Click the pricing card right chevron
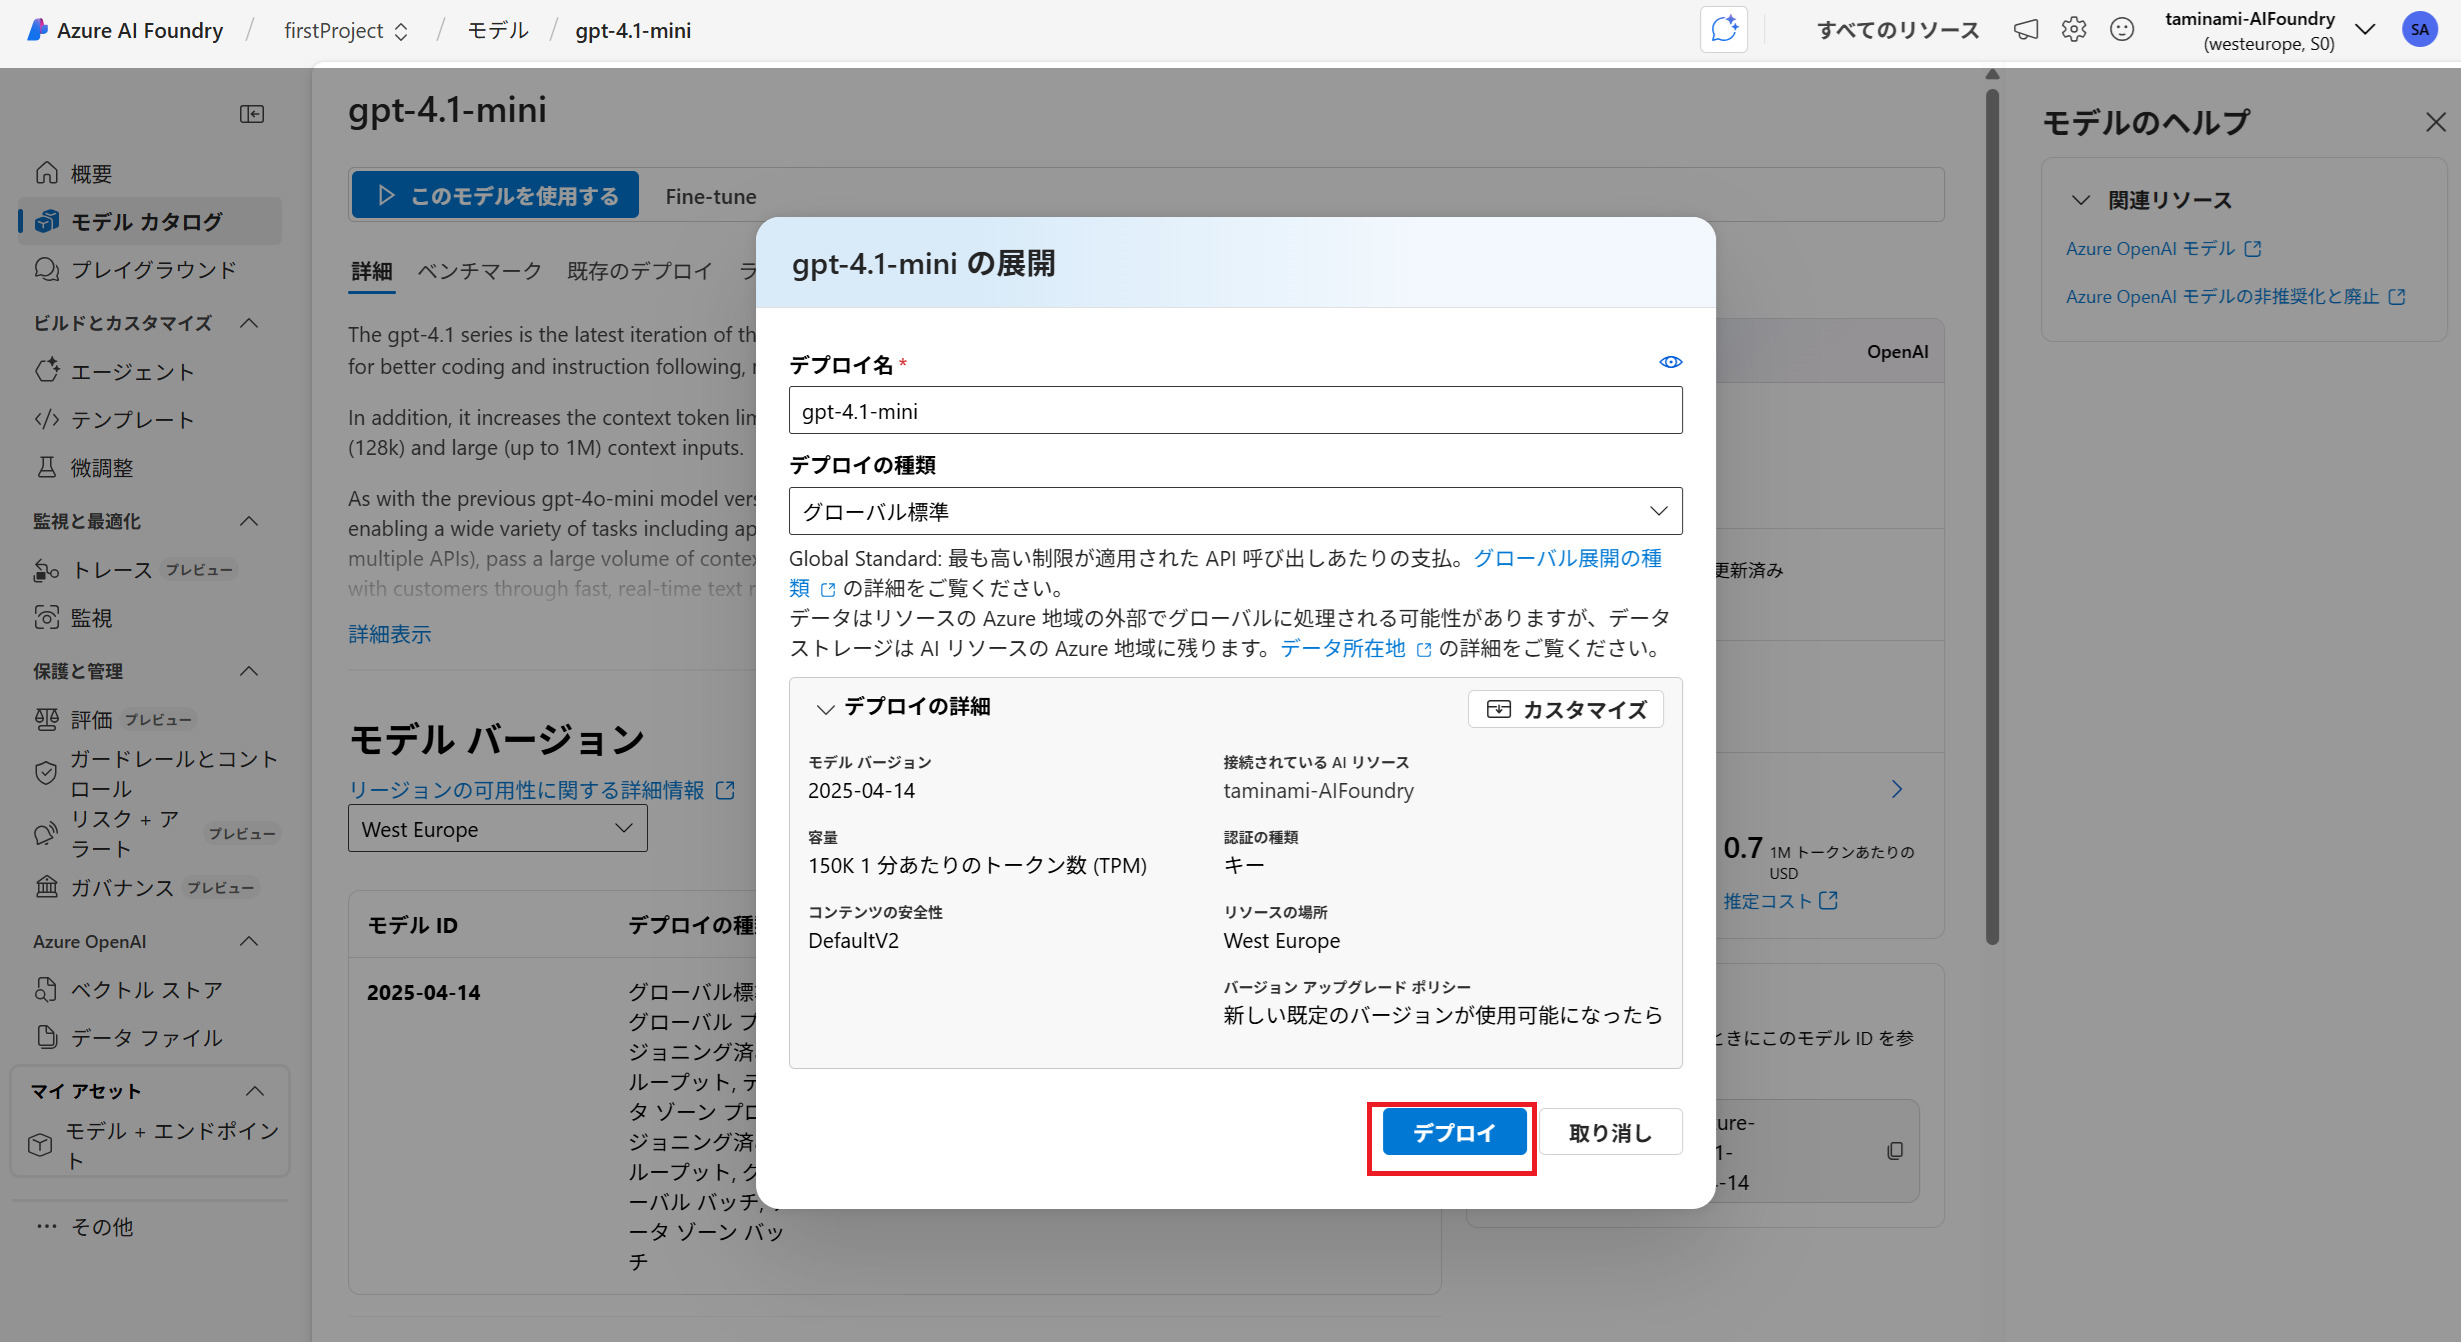 tap(1896, 789)
